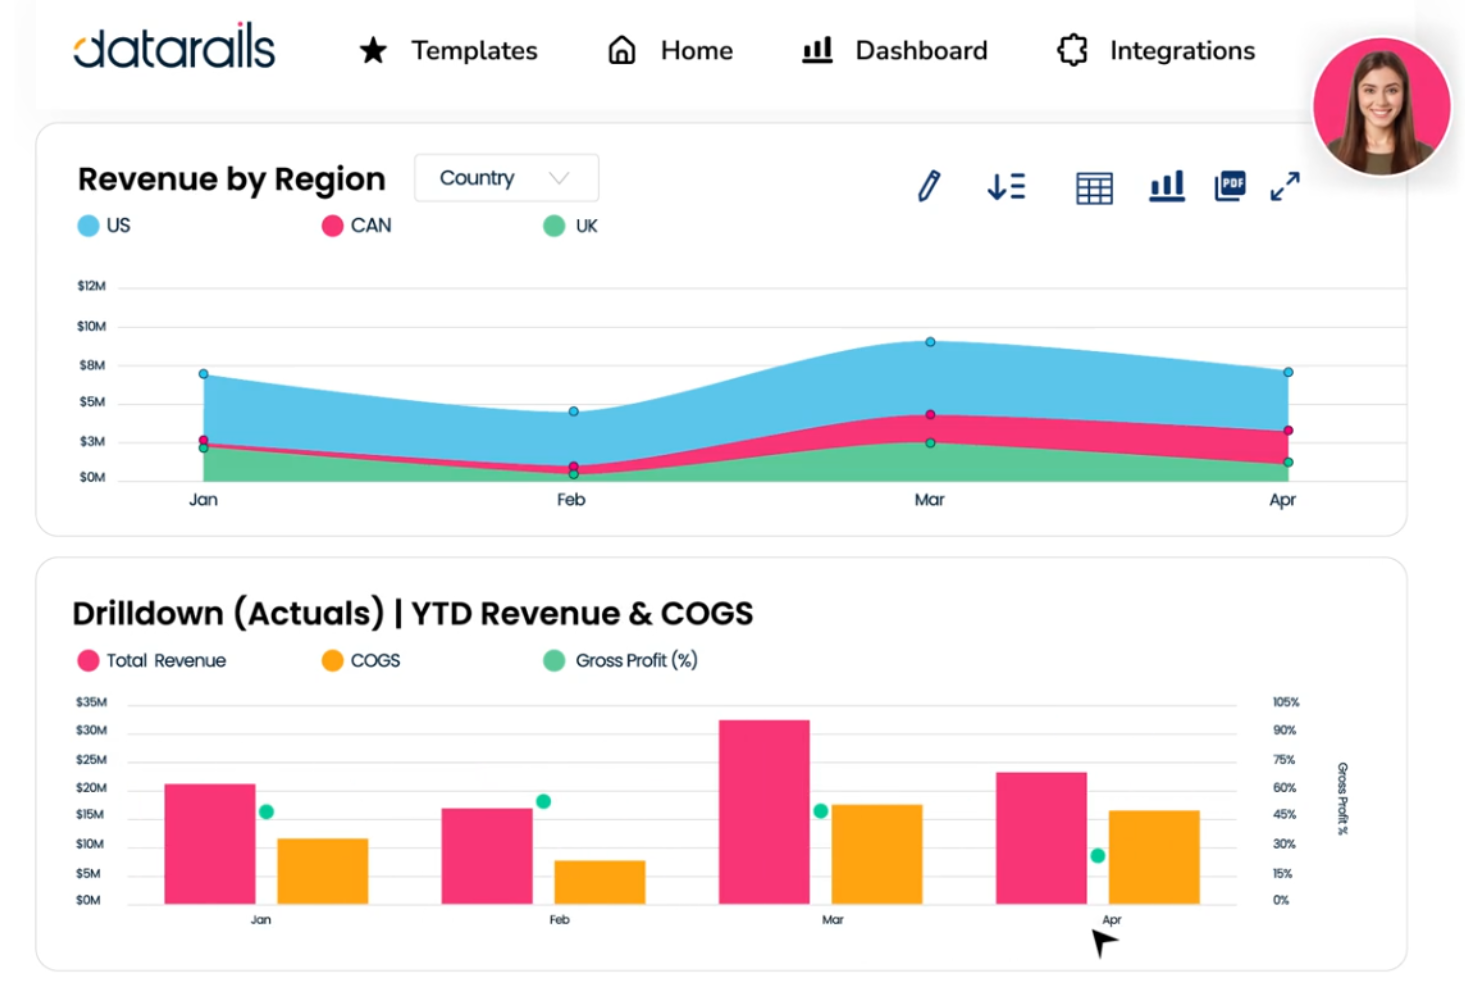
Task: Click the Country dropdown chevron arrow
Action: 559,177
